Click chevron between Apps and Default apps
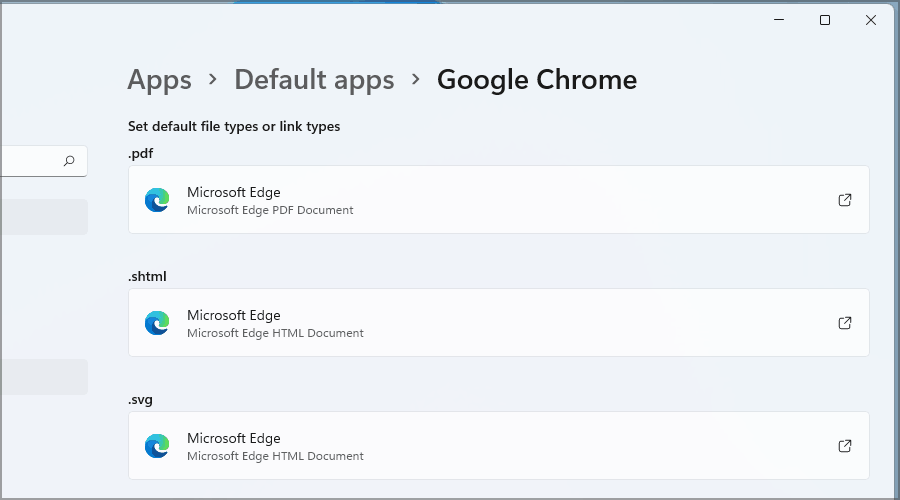 coord(213,80)
